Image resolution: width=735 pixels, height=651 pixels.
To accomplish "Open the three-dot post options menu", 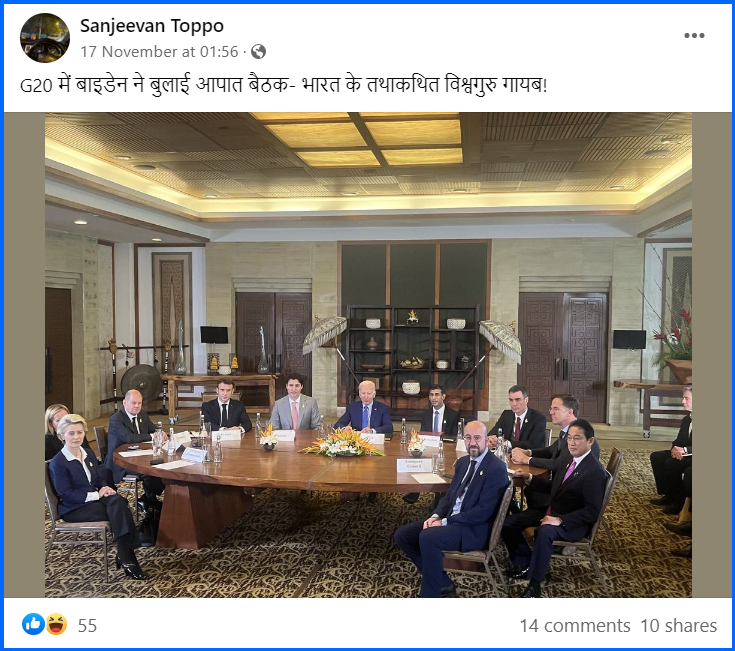I will (x=694, y=36).
